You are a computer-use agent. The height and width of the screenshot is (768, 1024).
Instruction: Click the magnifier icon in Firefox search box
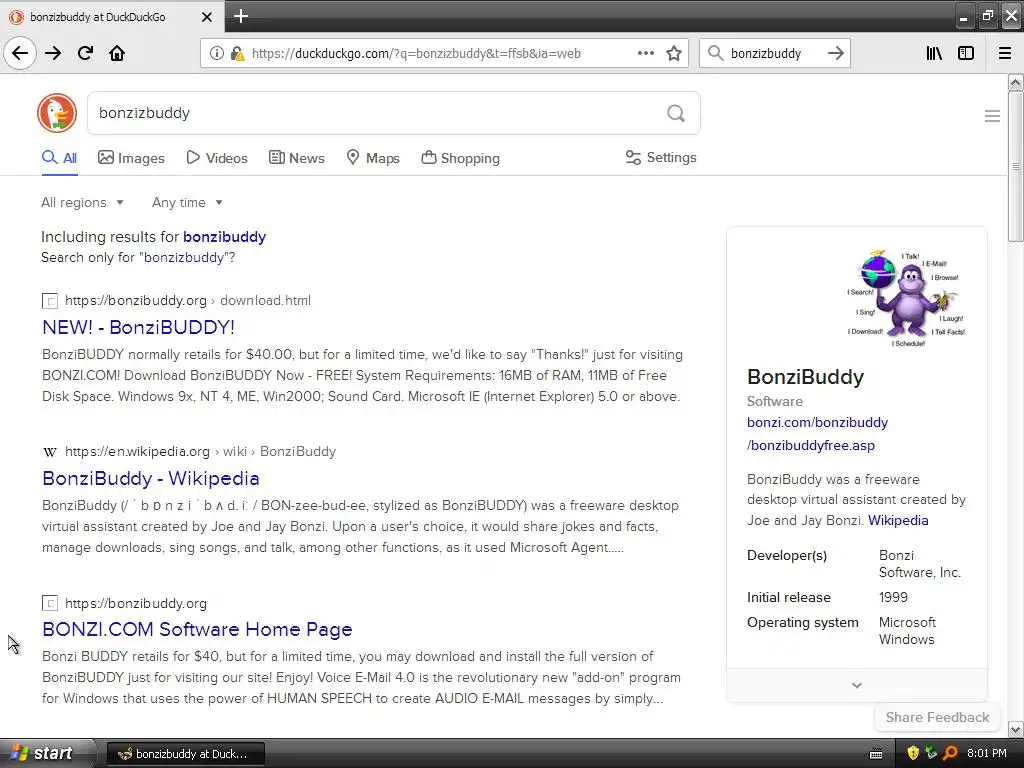tap(716, 53)
